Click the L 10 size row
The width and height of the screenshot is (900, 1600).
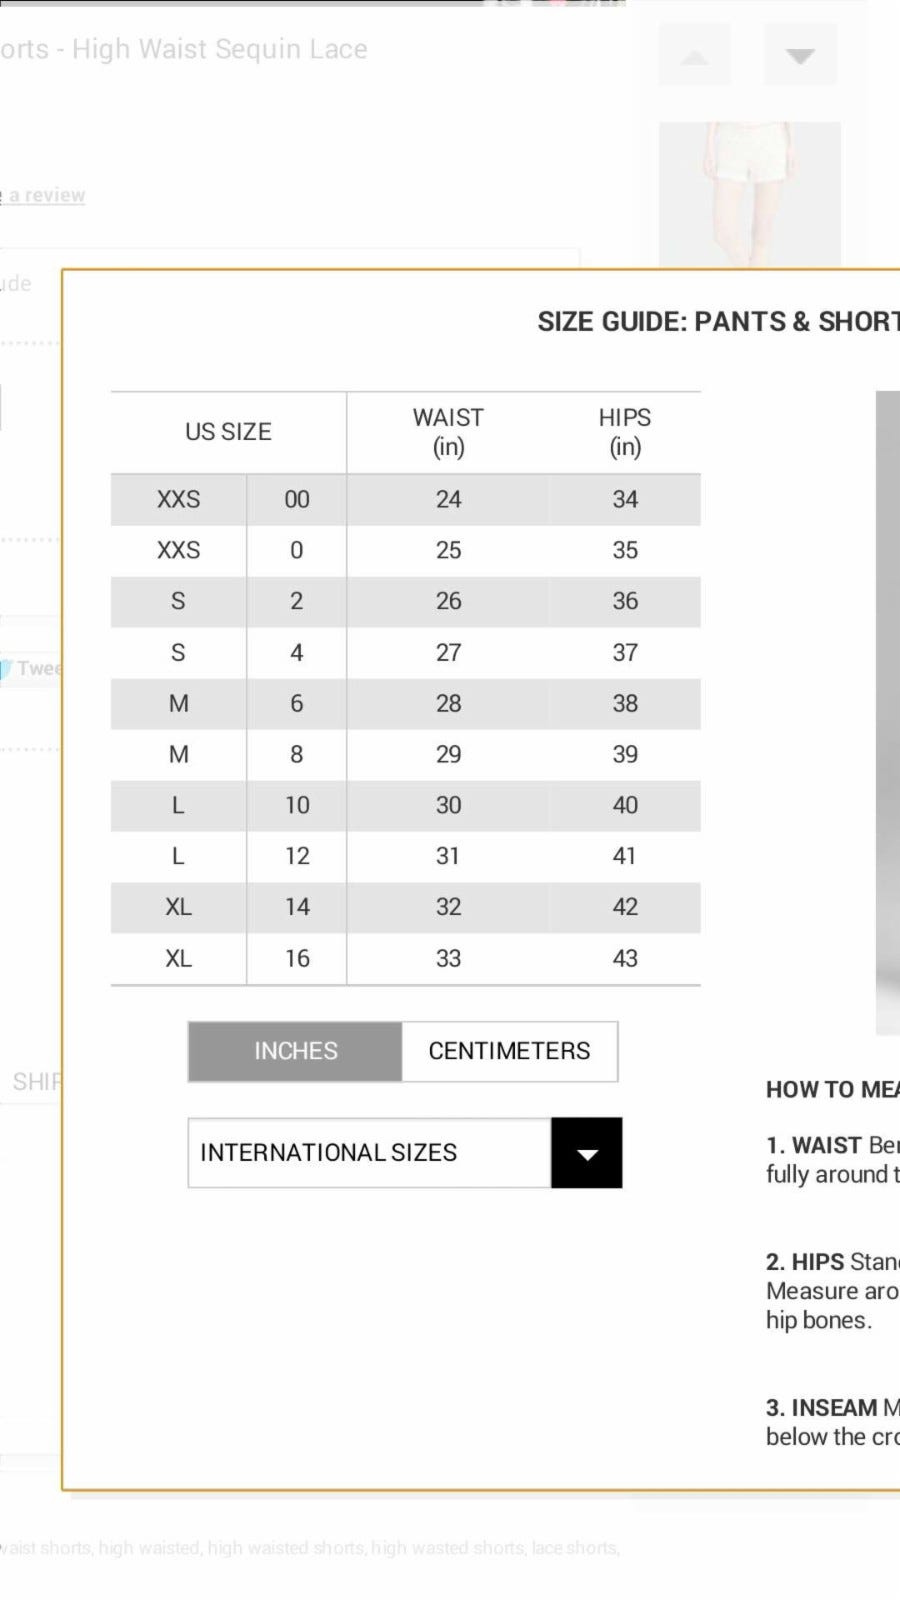tap(405, 806)
